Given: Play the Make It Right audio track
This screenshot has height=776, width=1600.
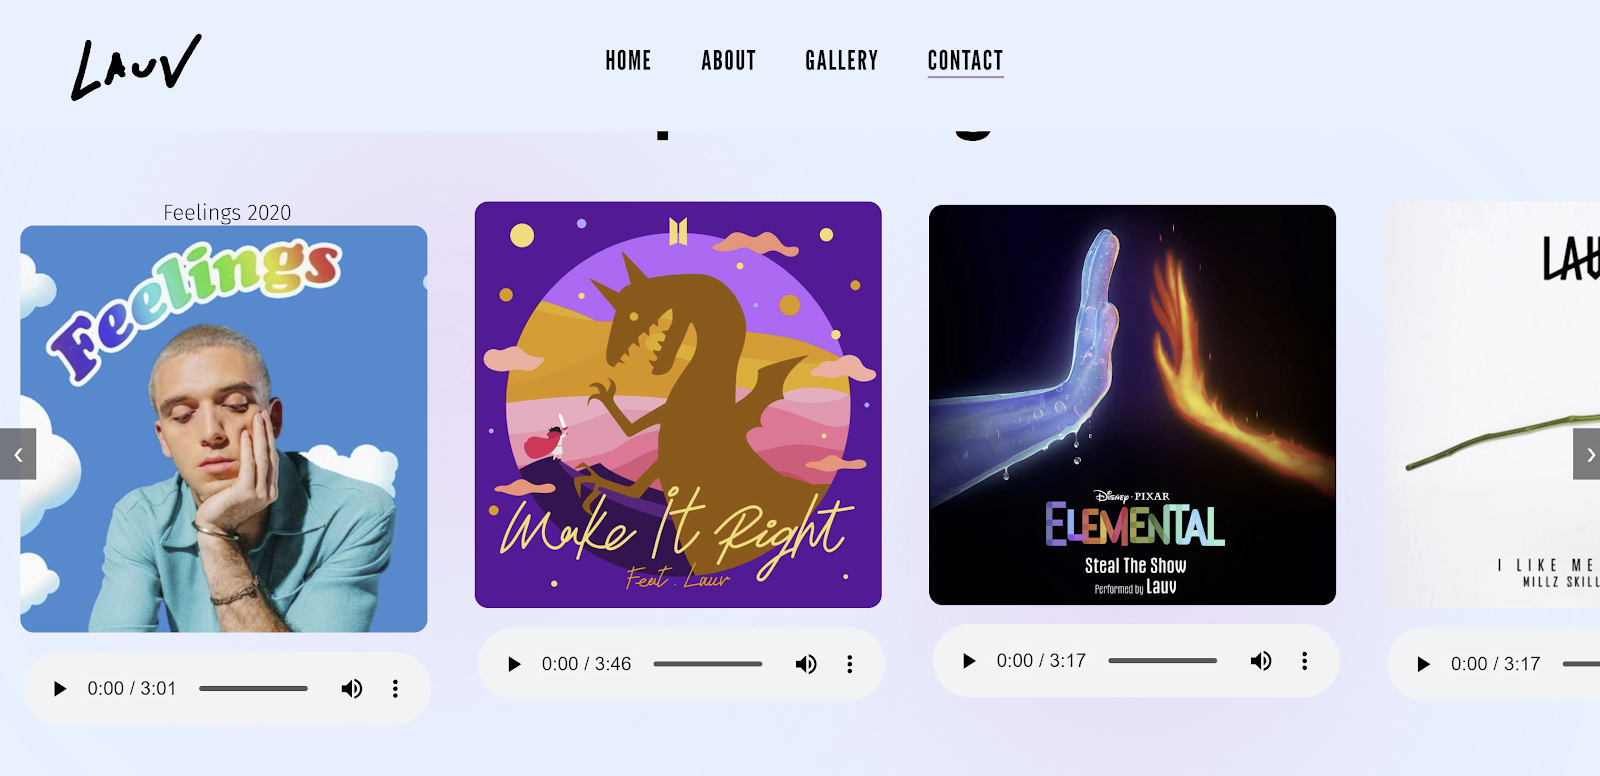Looking at the screenshot, I should [514, 664].
